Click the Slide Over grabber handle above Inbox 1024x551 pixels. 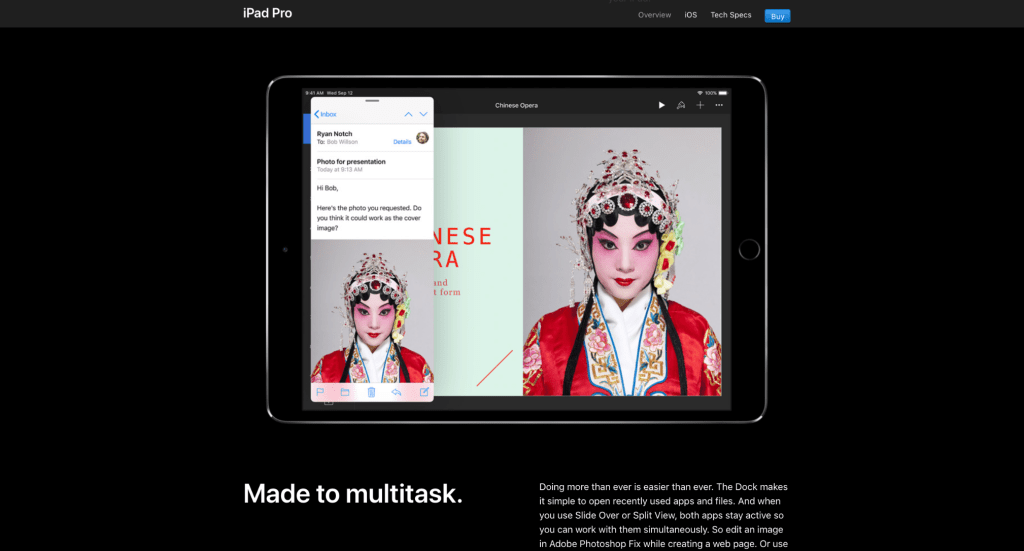[372, 101]
